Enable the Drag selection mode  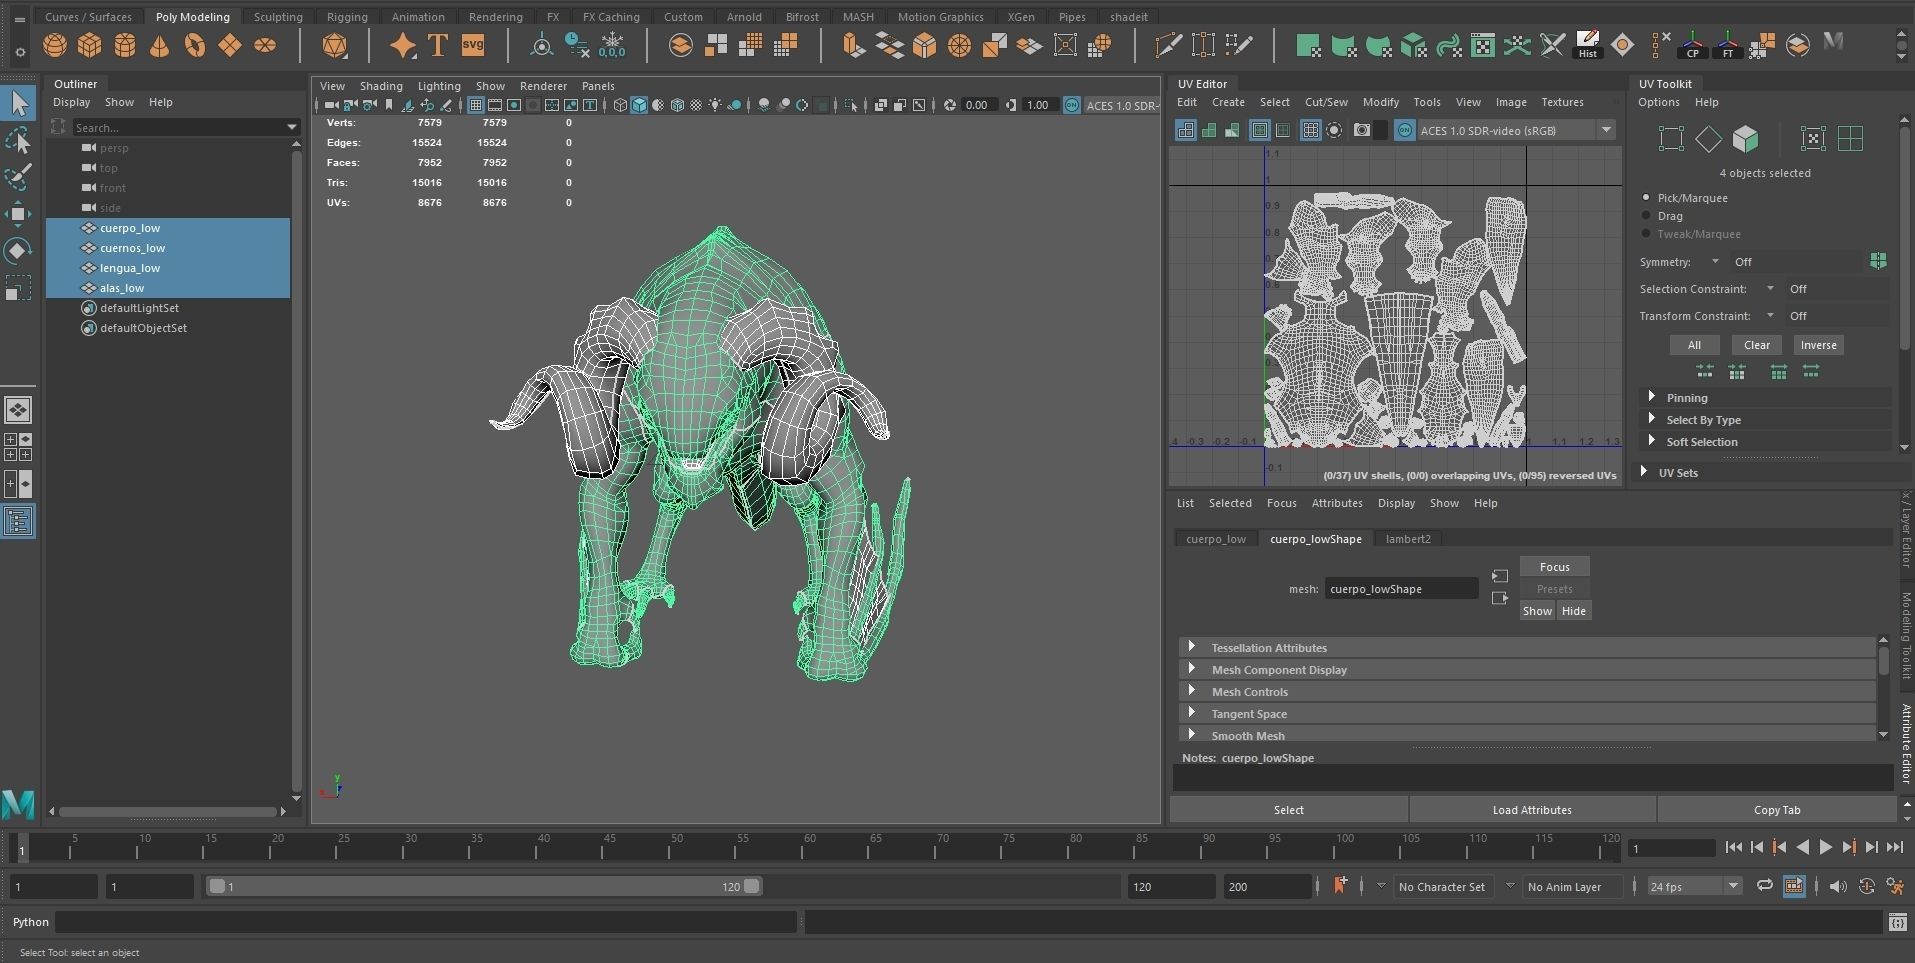click(1647, 216)
